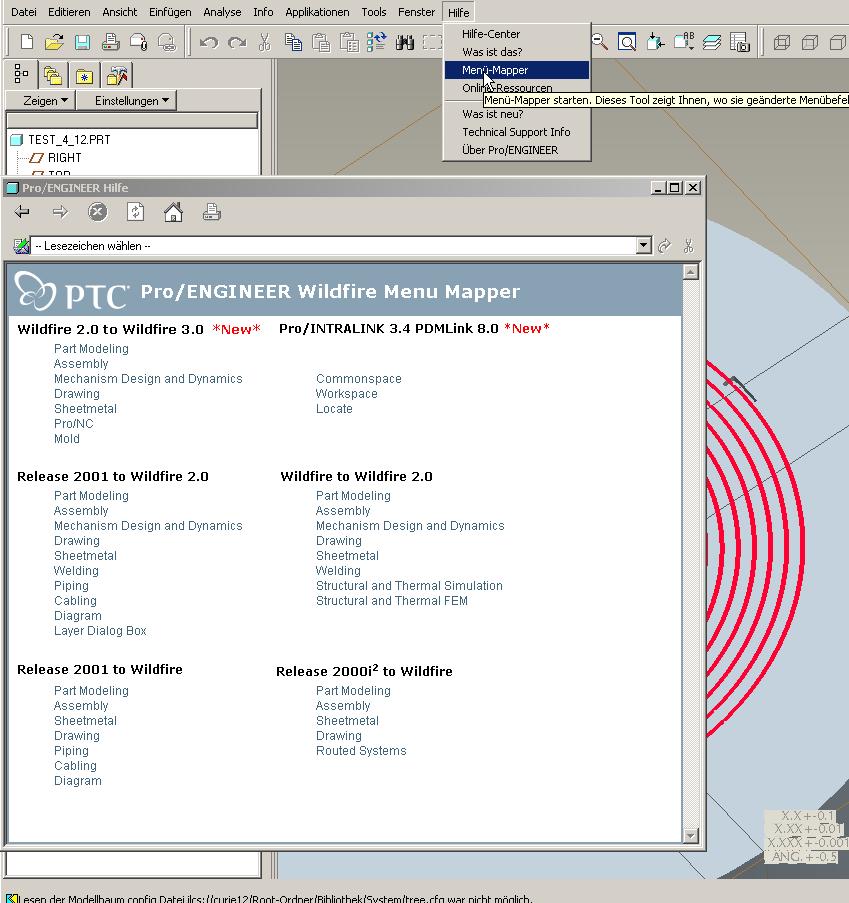Copy selection with copy icon
The width and height of the screenshot is (849, 903).
[x=293, y=42]
